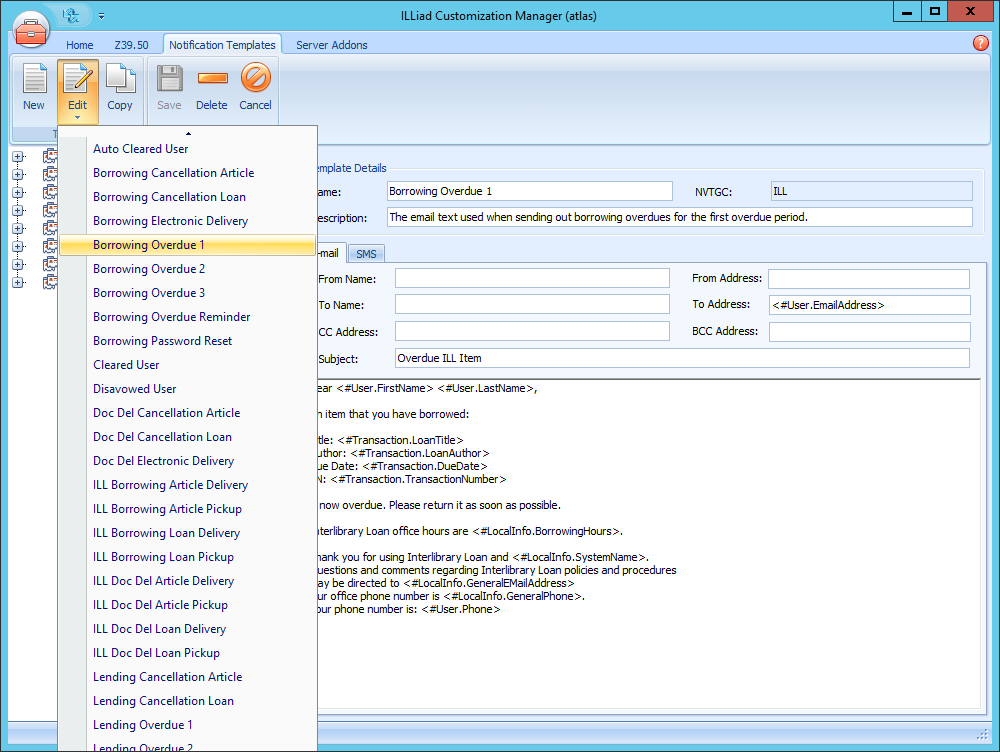The width and height of the screenshot is (1000, 752).
Task: Switch to the SMS tab
Action: coord(365,253)
